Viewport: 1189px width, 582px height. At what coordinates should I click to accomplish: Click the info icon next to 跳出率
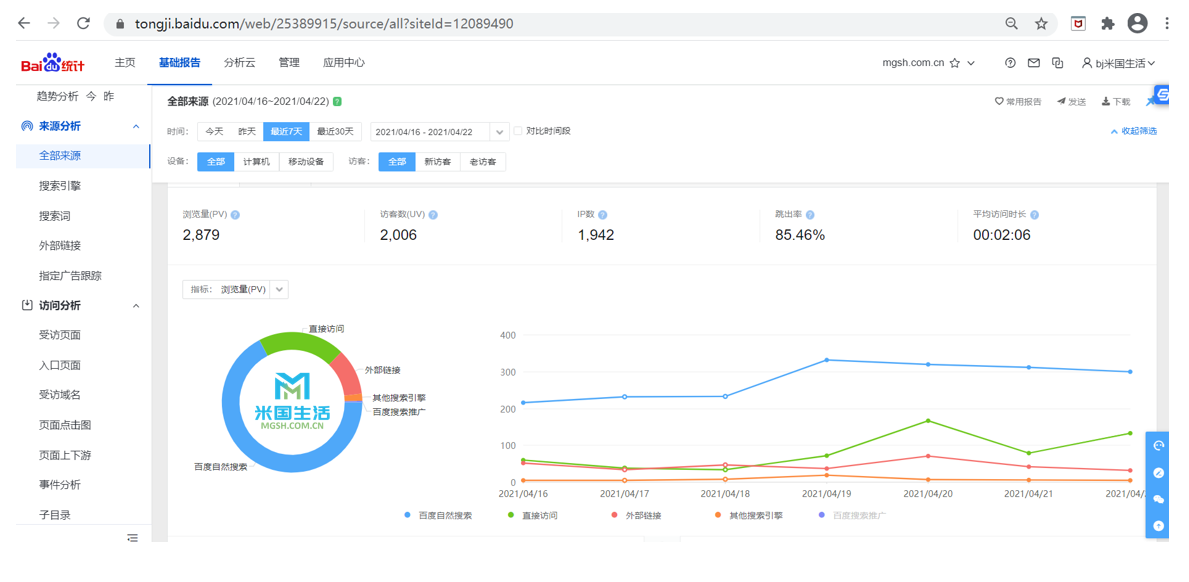coord(810,215)
